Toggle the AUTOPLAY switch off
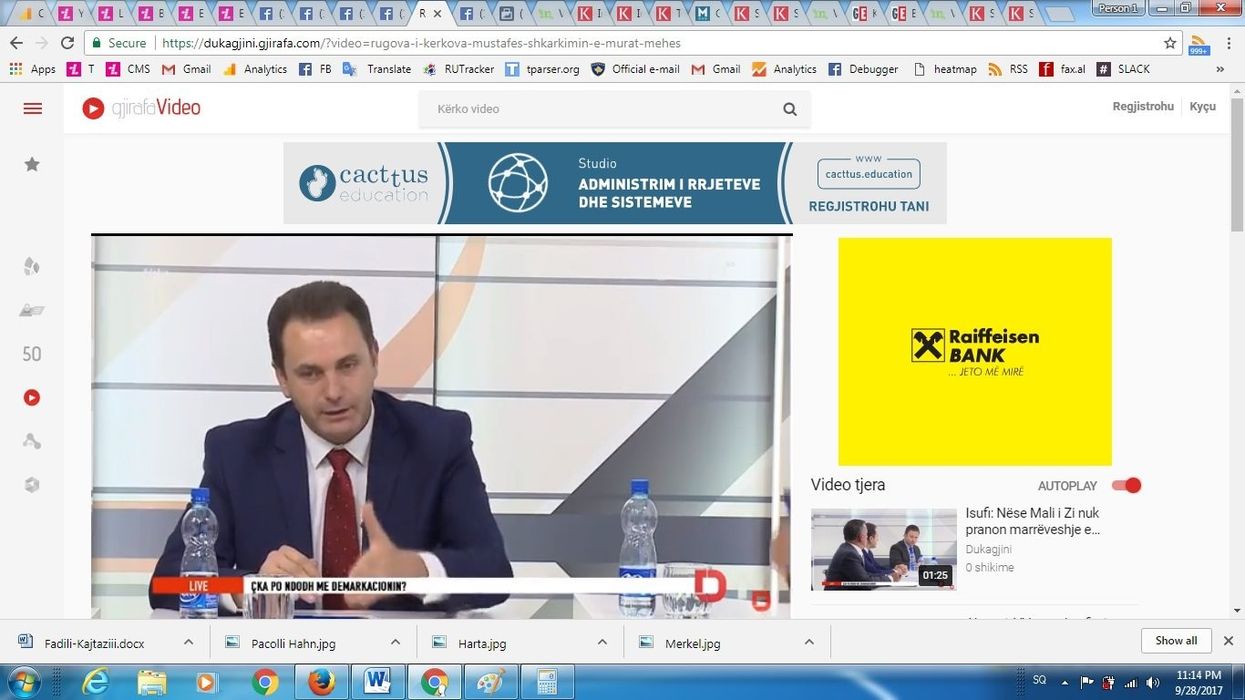This screenshot has height=700, width=1245. coord(1126,486)
